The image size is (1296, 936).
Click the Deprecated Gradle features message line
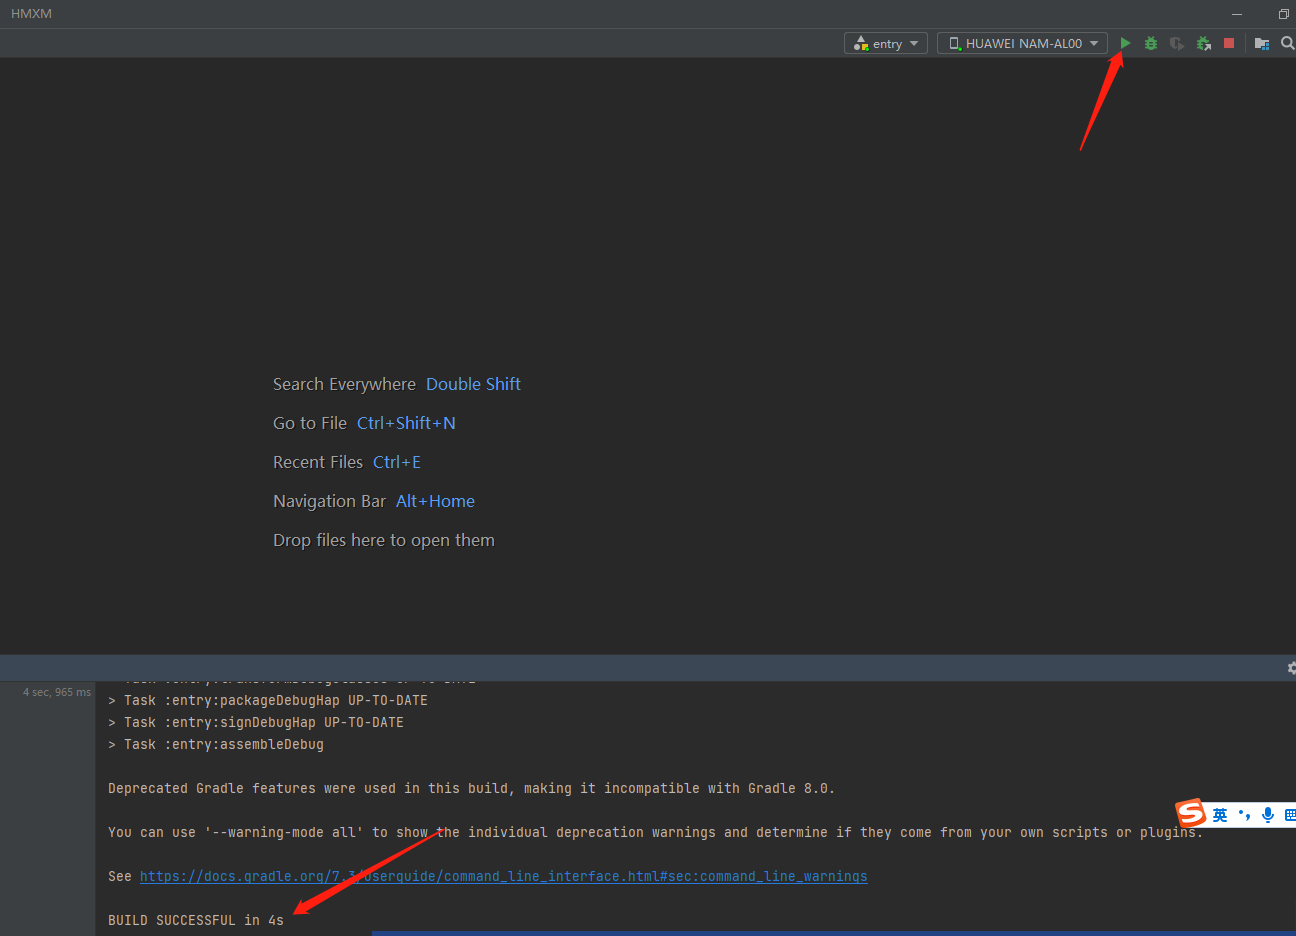tap(471, 788)
